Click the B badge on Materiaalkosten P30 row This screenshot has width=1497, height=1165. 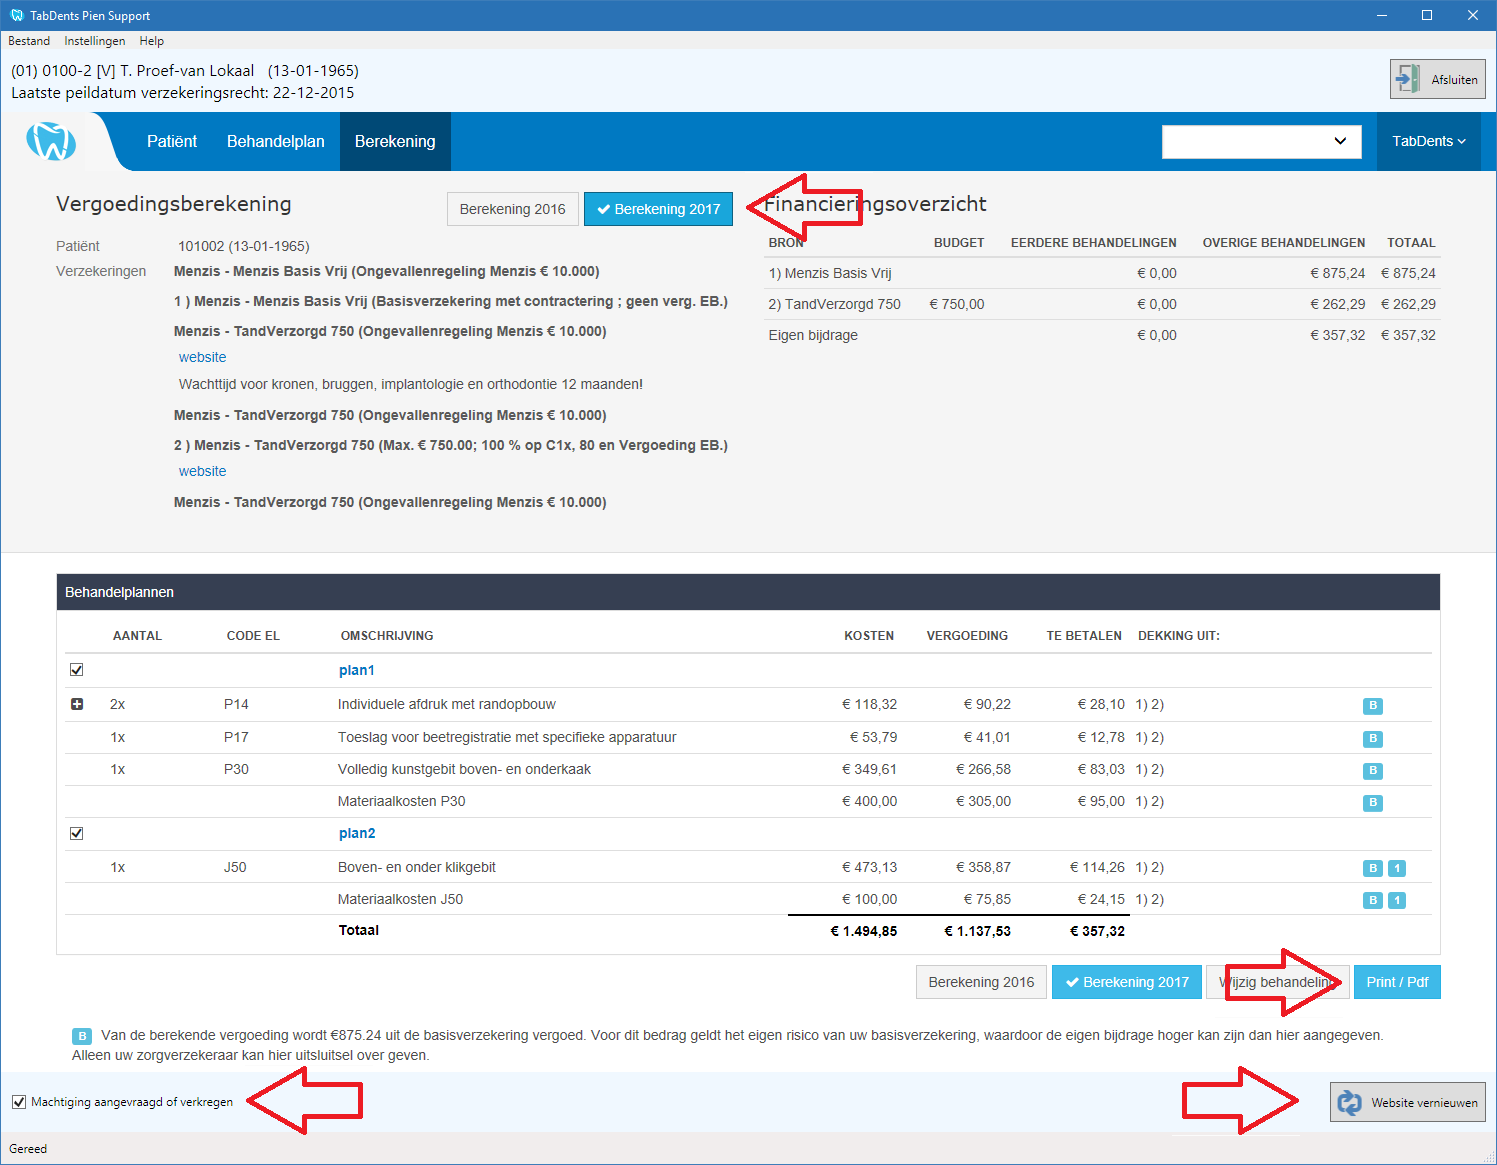point(1373,802)
